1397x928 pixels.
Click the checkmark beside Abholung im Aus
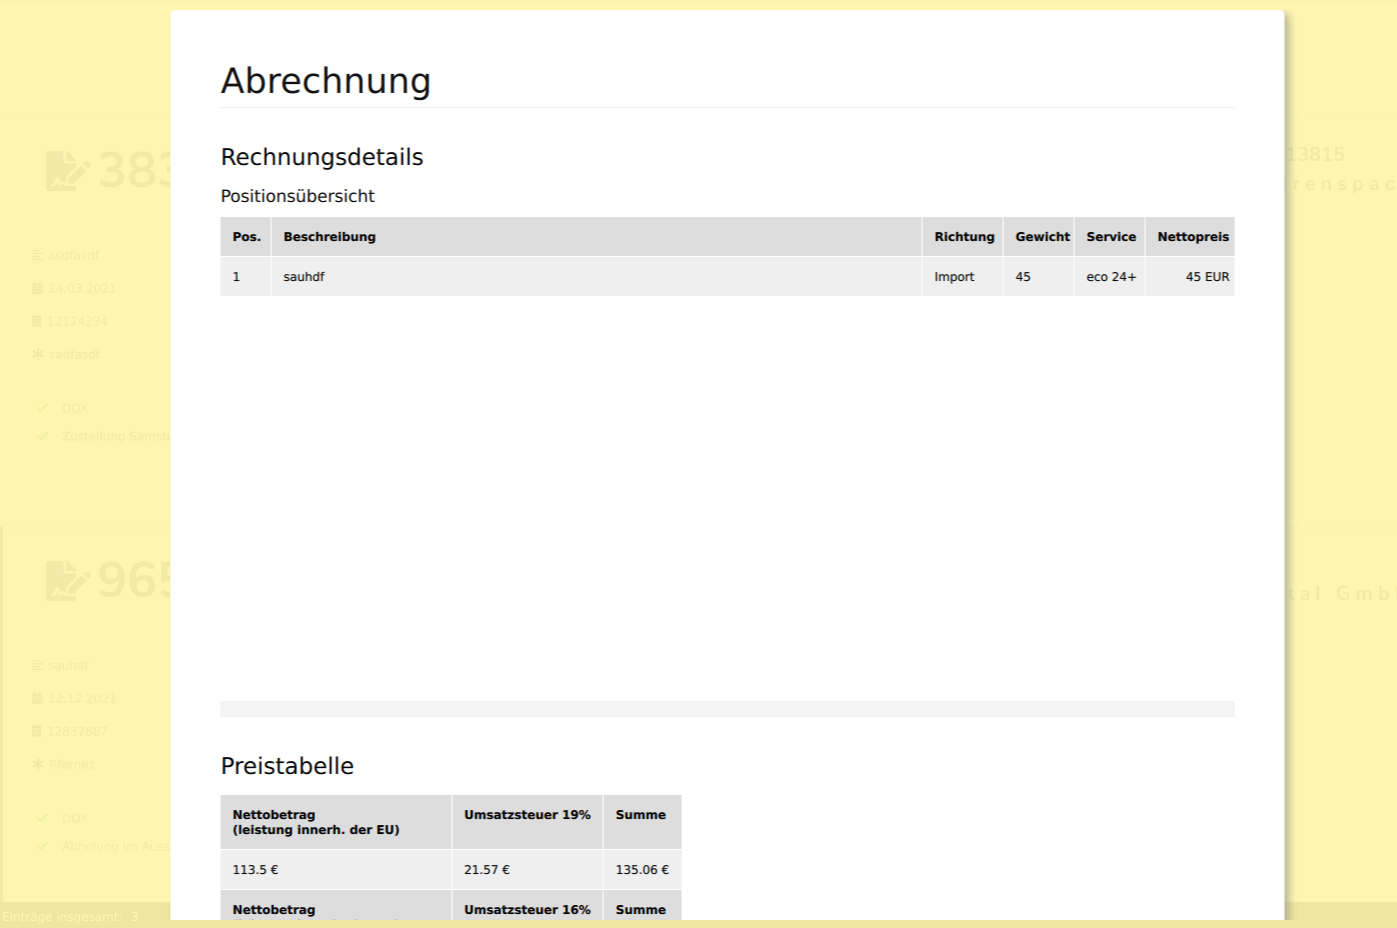[x=42, y=846]
